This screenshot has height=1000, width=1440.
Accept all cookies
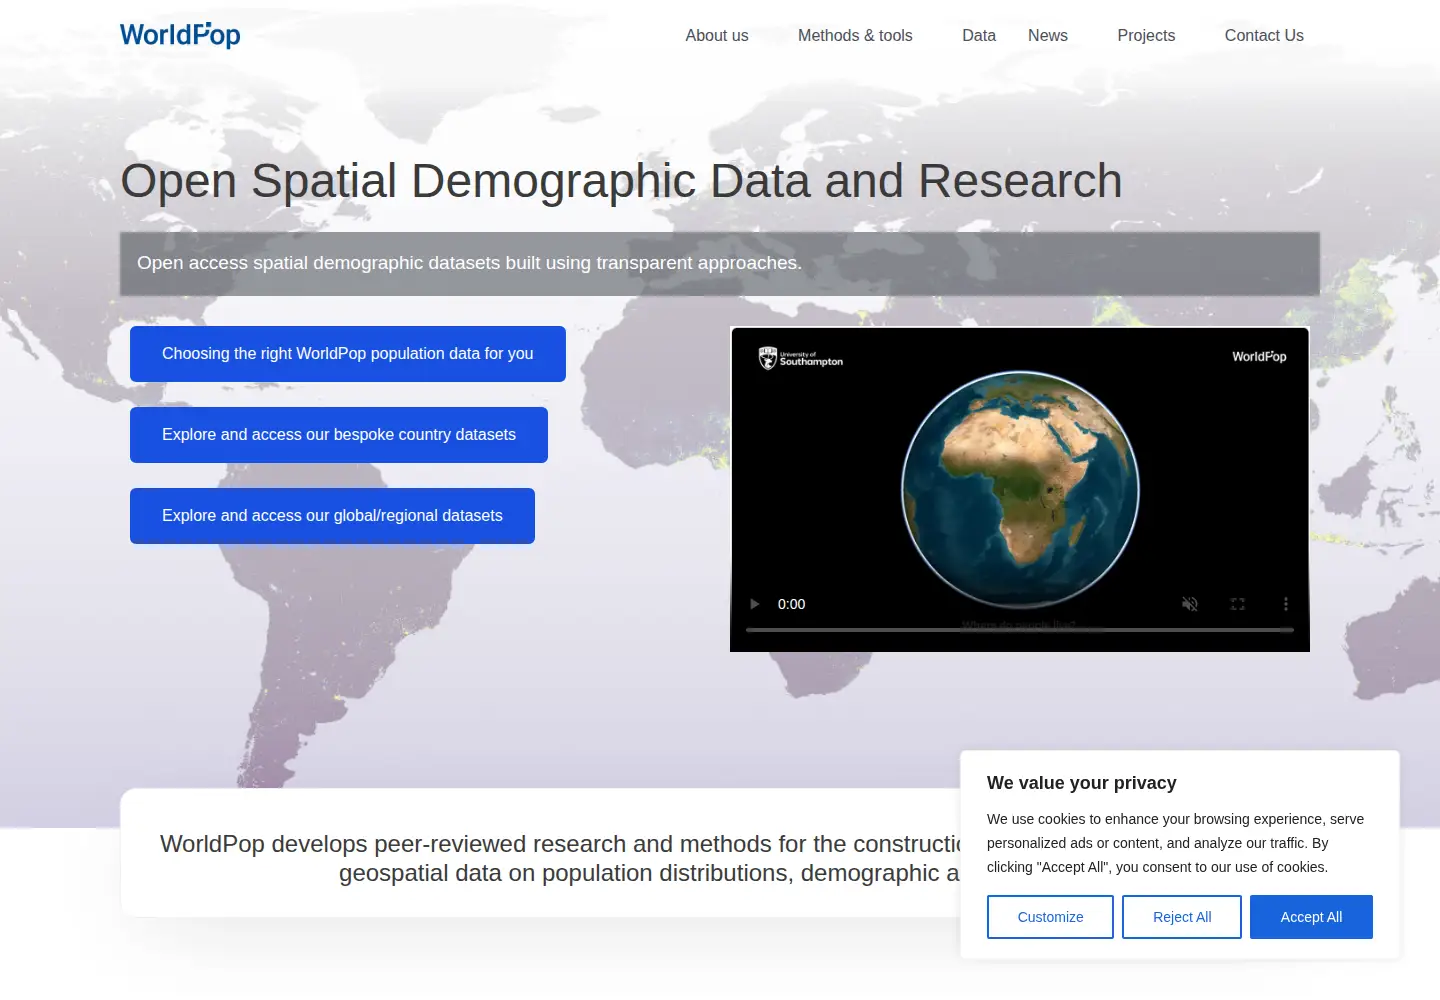click(1311, 917)
